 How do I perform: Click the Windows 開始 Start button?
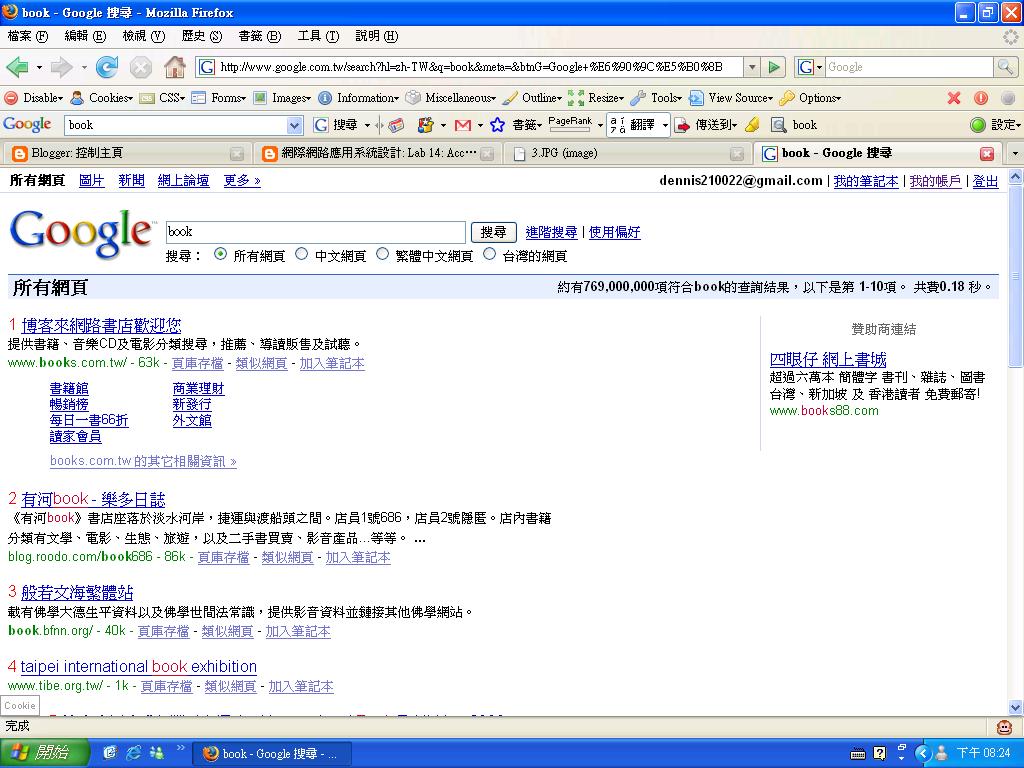[x=44, y=753]
